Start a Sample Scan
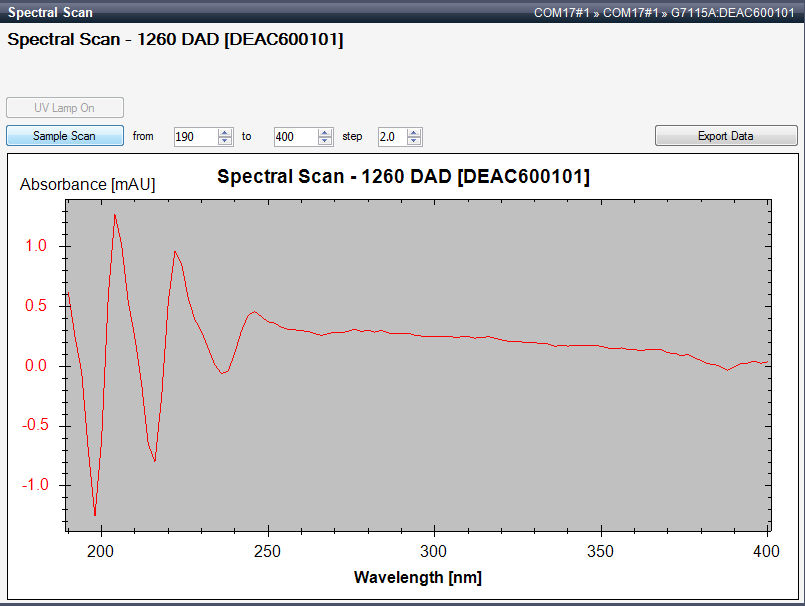 [64, 136]
